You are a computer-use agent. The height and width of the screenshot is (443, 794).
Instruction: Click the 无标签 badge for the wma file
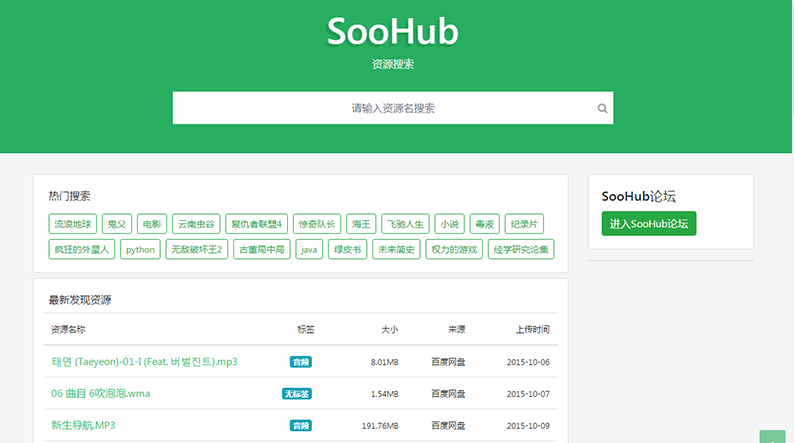pos(297,394)
